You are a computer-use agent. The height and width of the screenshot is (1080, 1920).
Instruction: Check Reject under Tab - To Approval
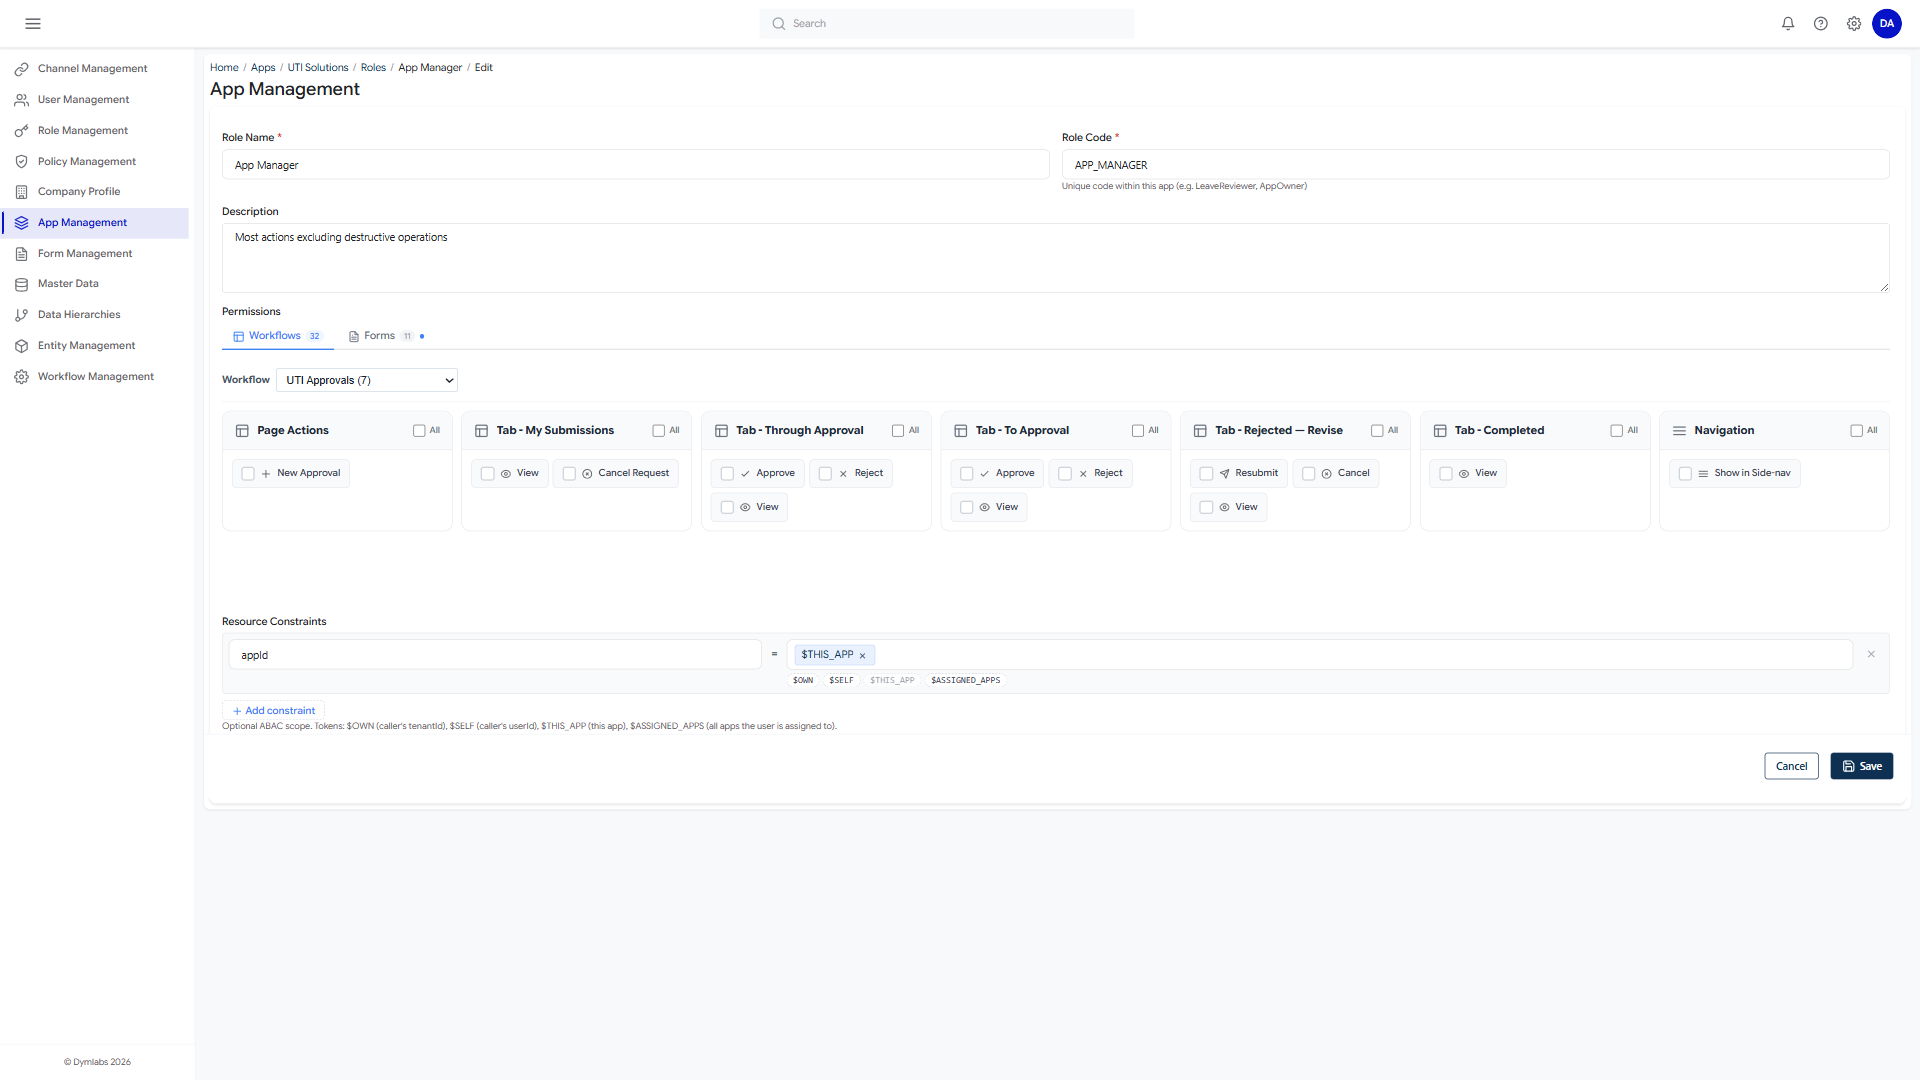coord(1065,474)
